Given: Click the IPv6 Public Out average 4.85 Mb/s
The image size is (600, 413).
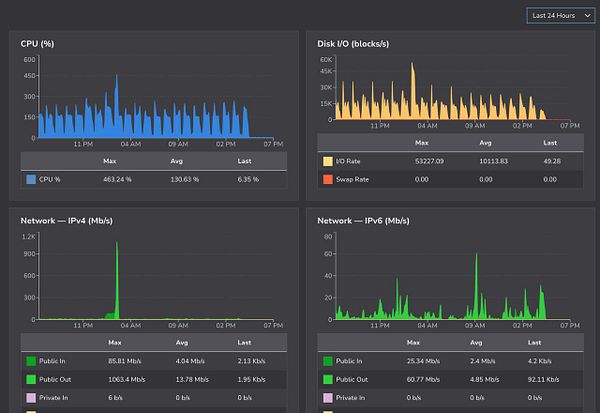Looking at the screenshot, I should pos(484,379).
